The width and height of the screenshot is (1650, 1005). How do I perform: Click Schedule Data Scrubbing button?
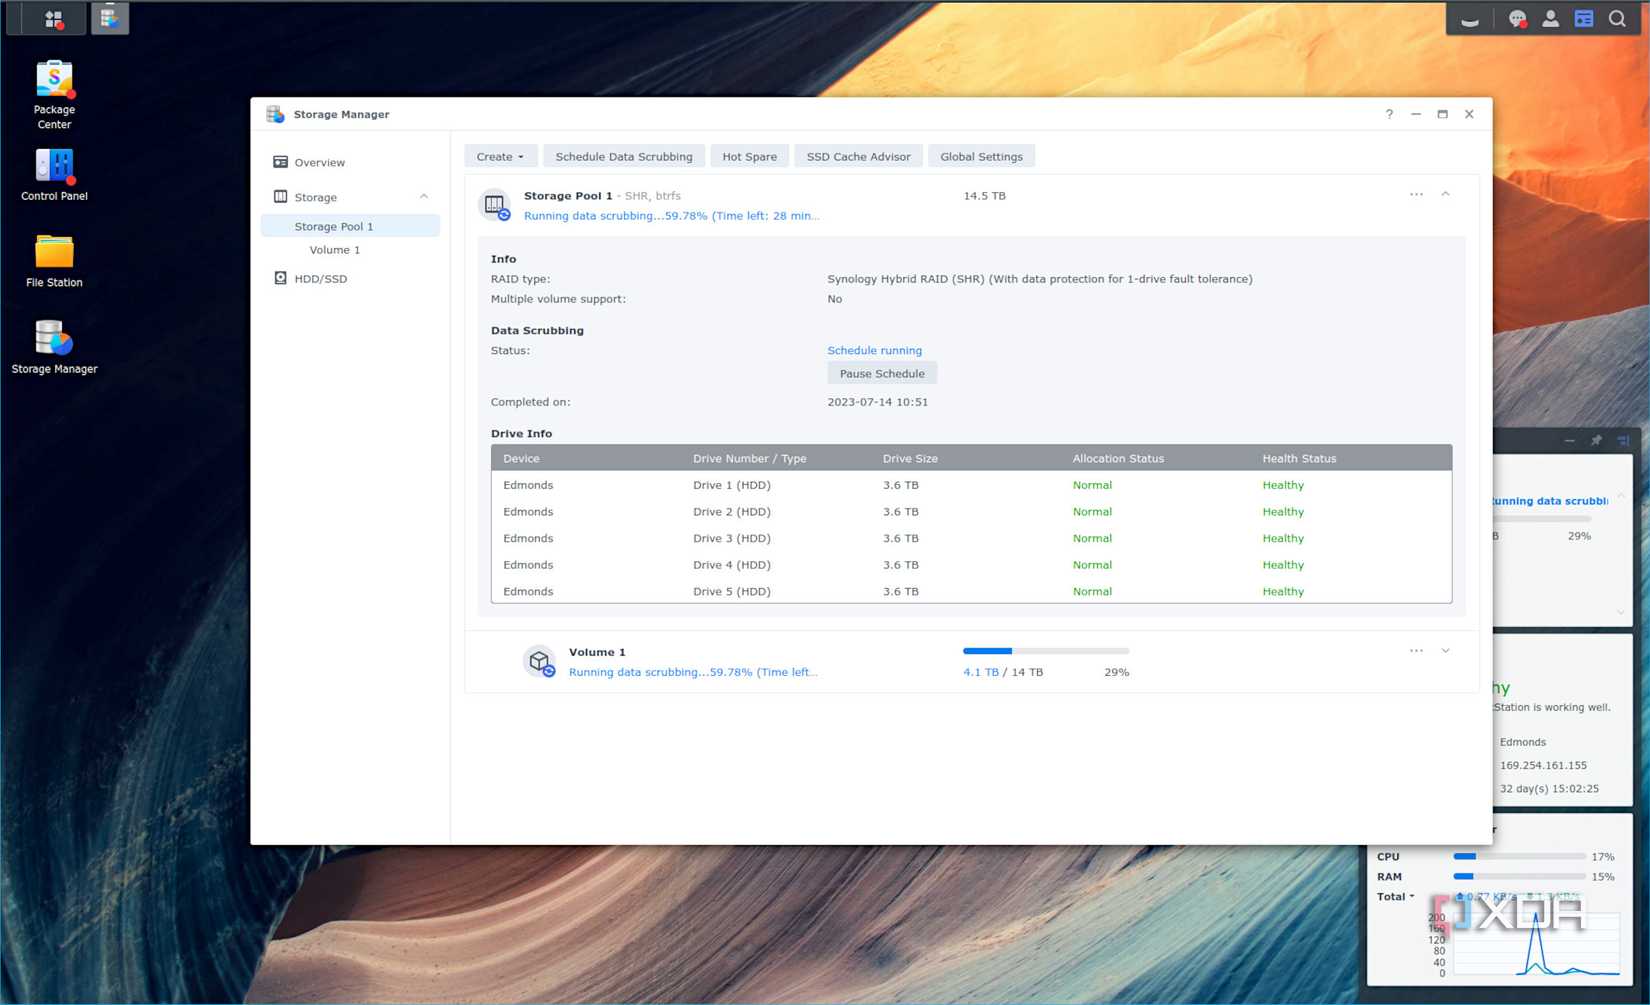[x=624, y=157]
